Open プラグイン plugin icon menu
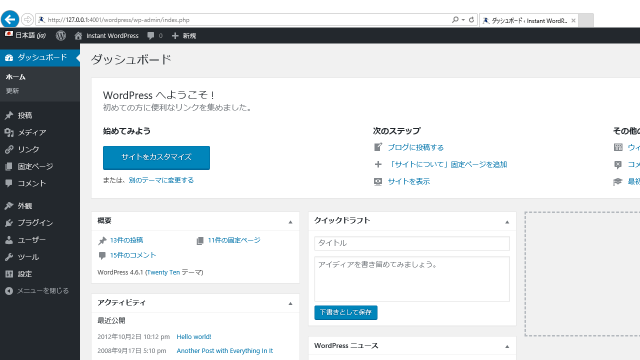Screen dimensions: 640x360 click(x=9, y=223)
